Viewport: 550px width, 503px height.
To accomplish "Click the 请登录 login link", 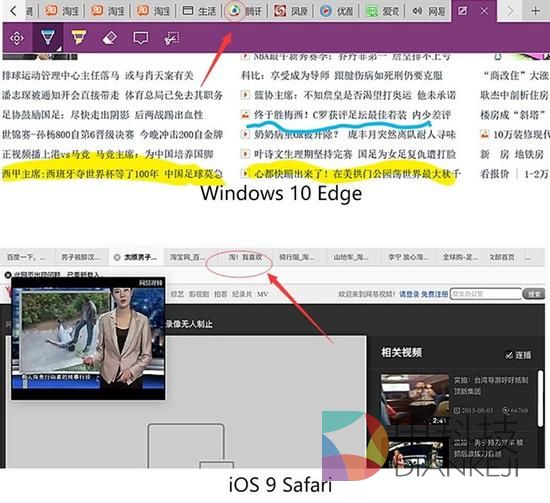I will [x=409, y=294].
